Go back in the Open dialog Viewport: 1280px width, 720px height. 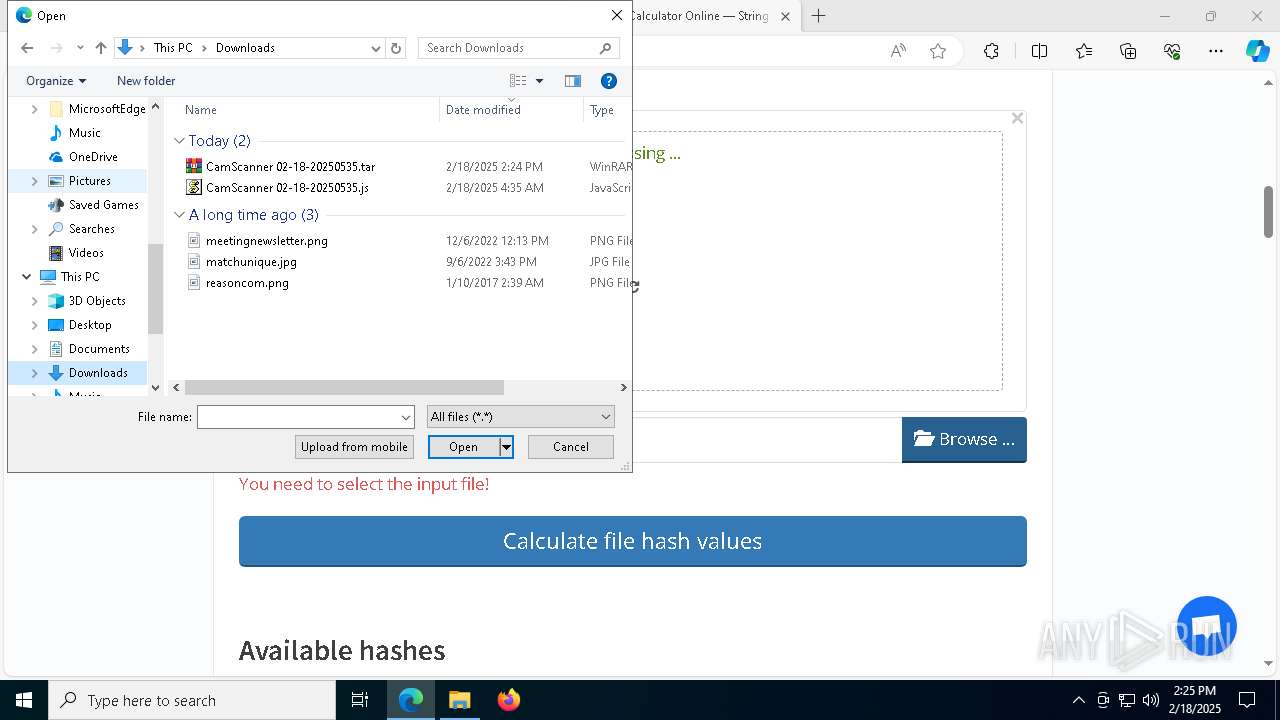(x=27, y=48)
